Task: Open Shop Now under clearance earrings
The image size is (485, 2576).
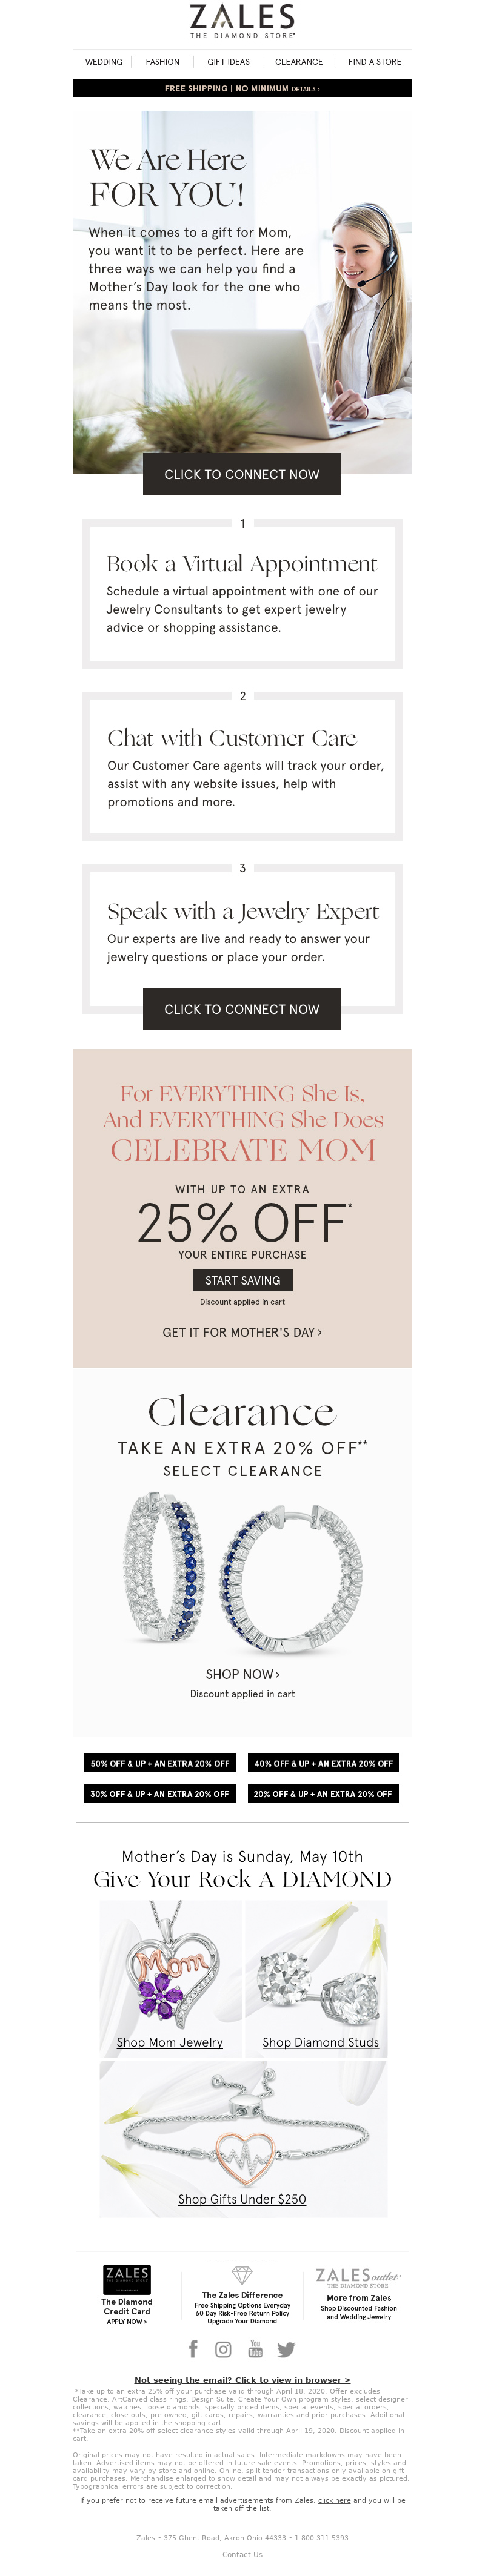Action: click(x=242, y=1674)
